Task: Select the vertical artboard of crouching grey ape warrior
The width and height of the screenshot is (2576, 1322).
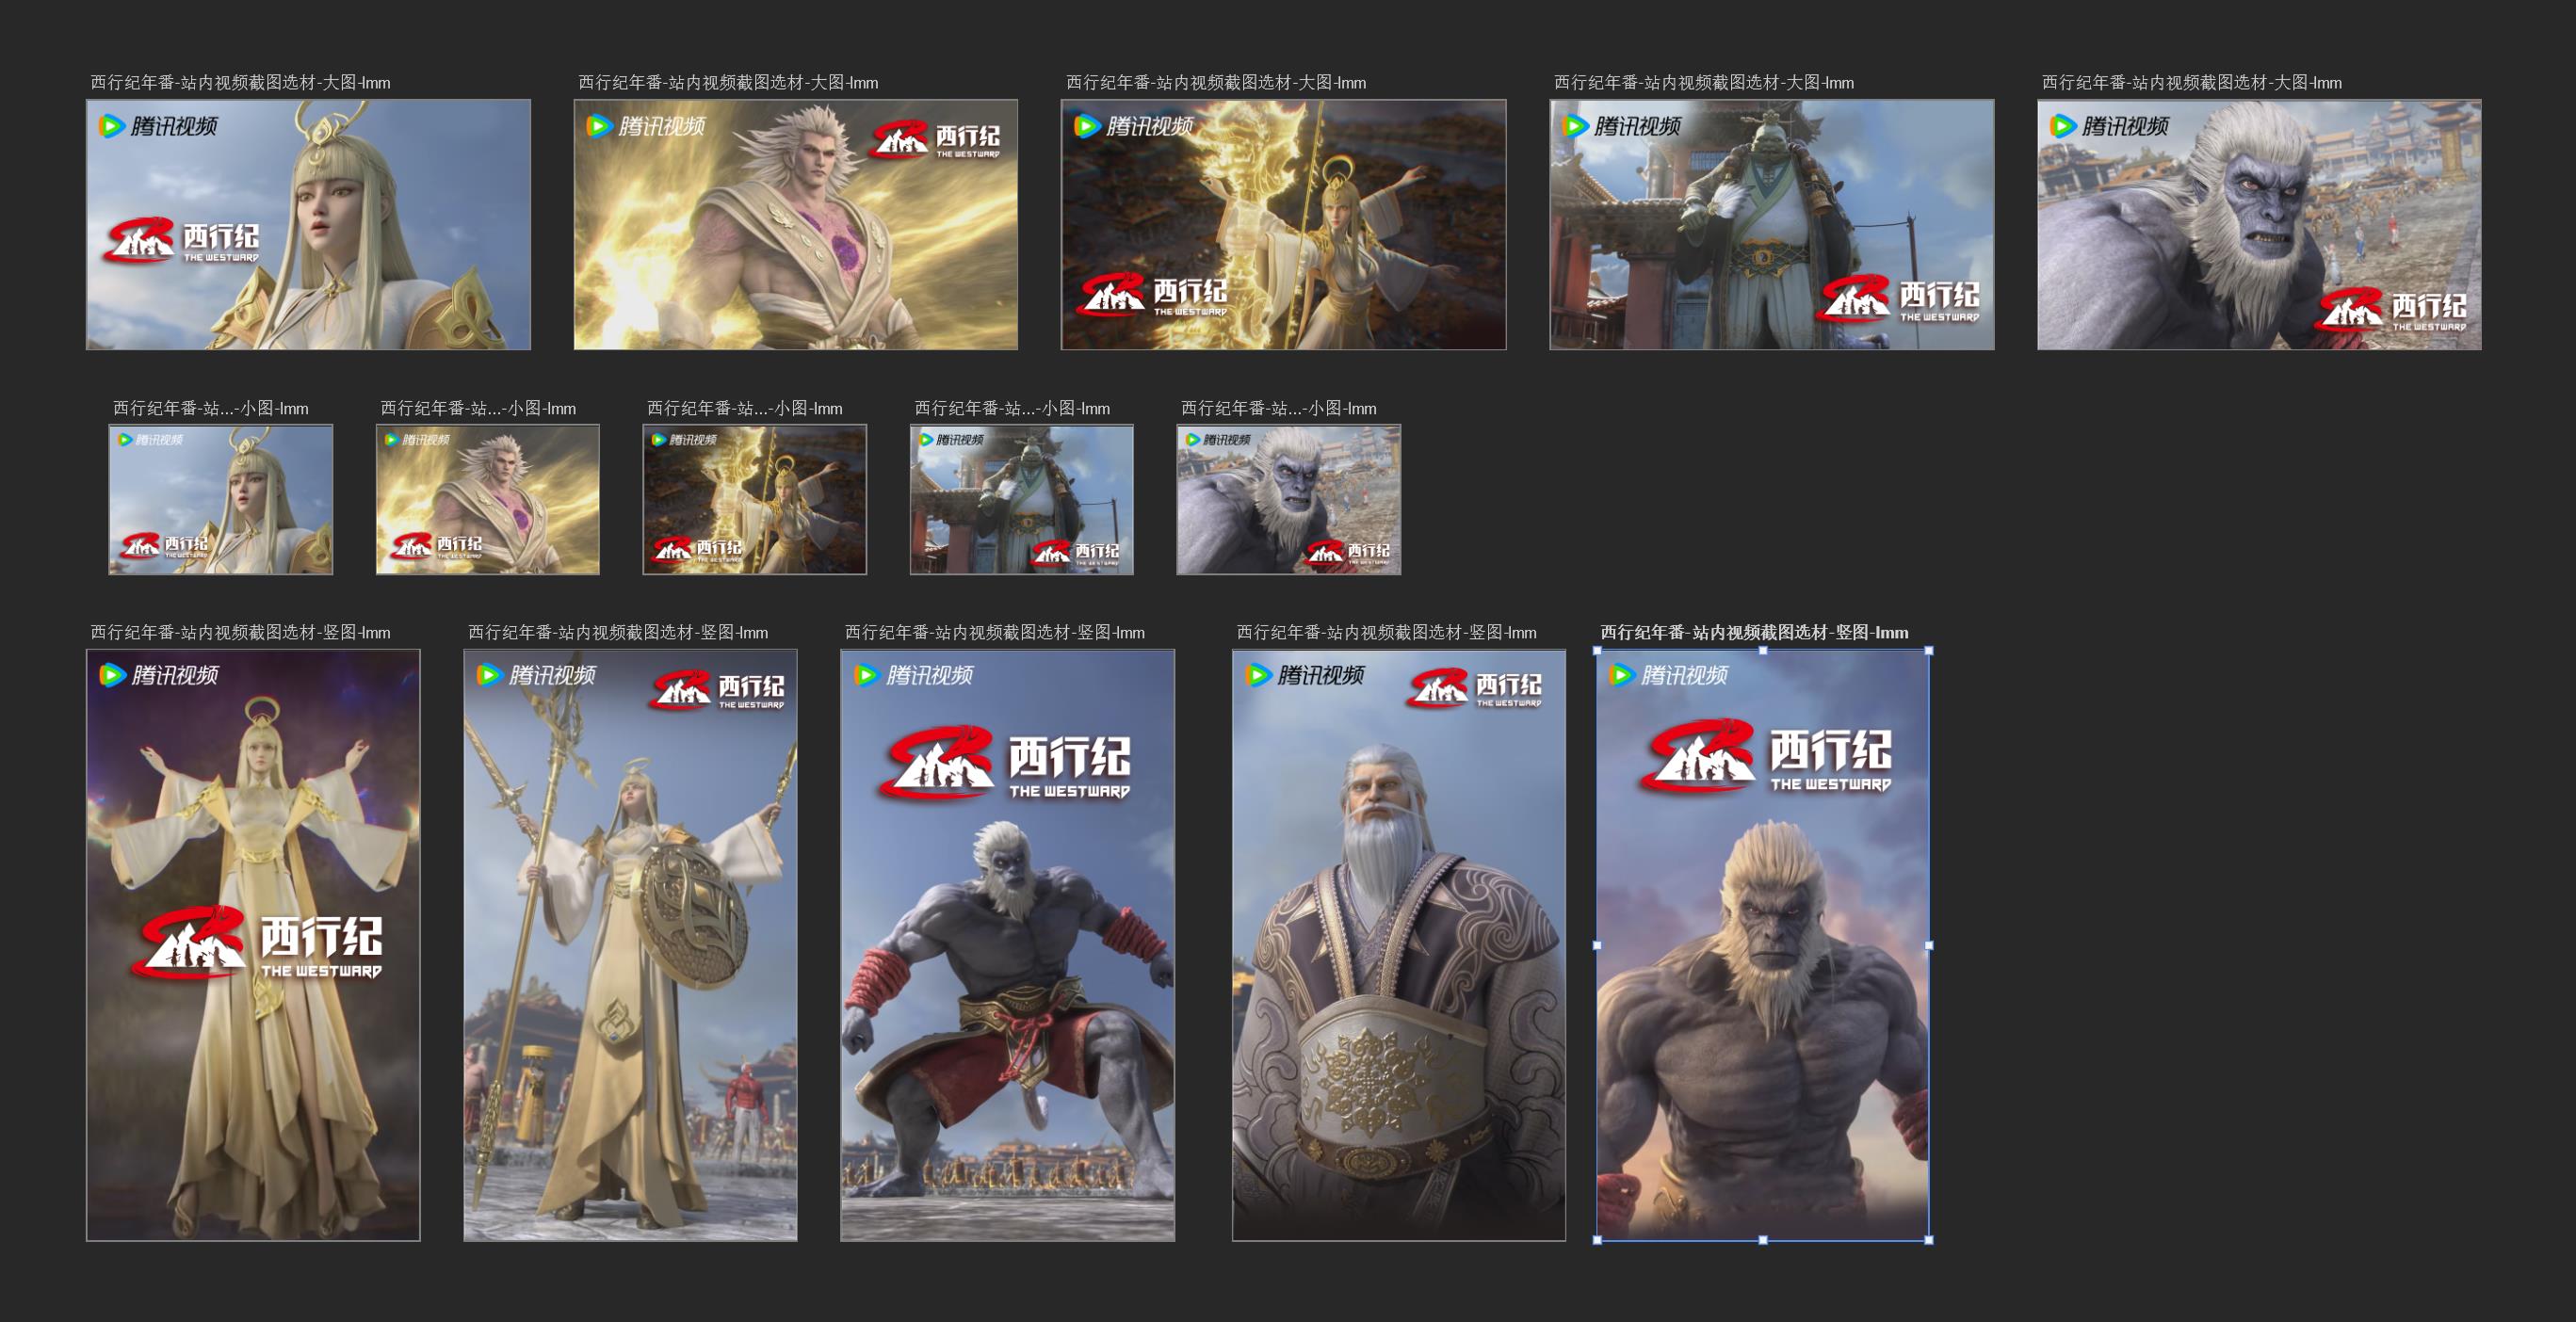Action: (x=1007, y=945)
